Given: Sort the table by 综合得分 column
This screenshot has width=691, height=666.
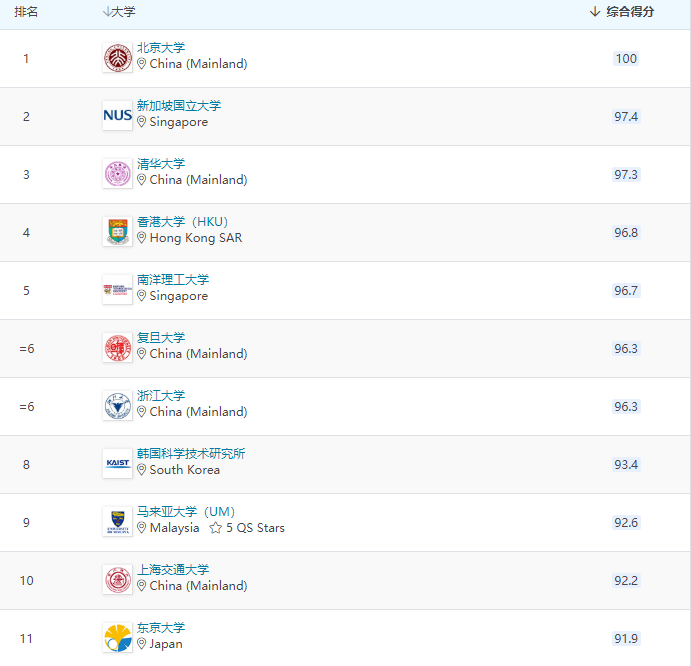Looking at the screenshot, I should (623, 12).
